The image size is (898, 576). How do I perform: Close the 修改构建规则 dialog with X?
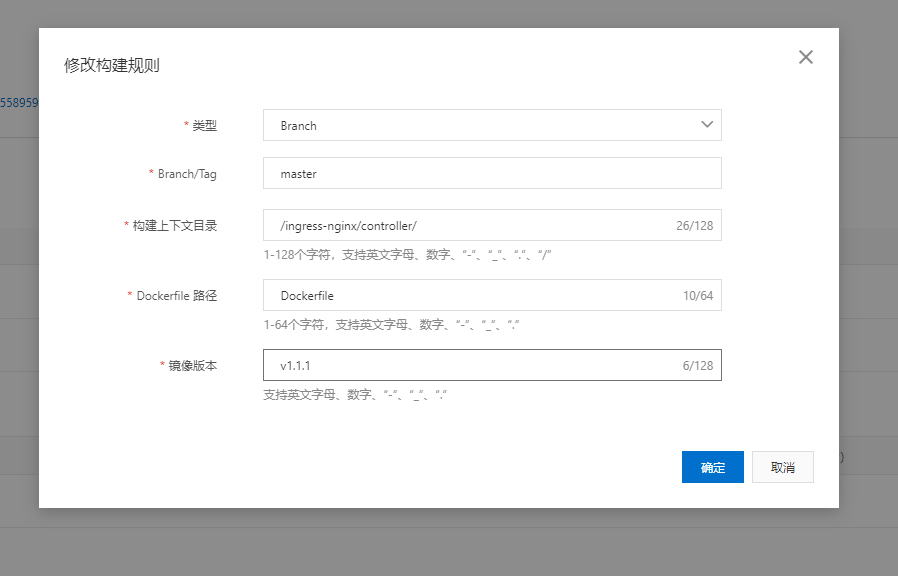coord(806,57)
